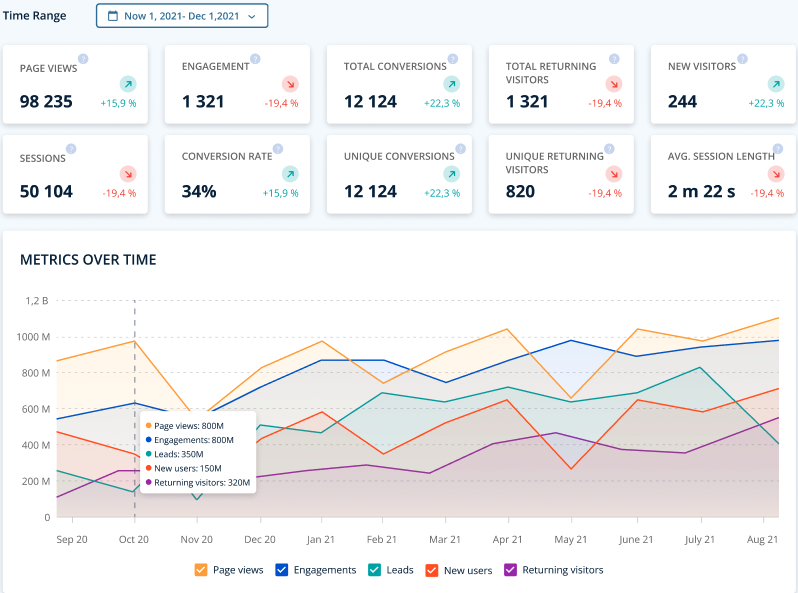The height and width of the screenshot is (593, 798).
Task: Click the New users orange-red legend swatch
Action: (x=432, y=570)
